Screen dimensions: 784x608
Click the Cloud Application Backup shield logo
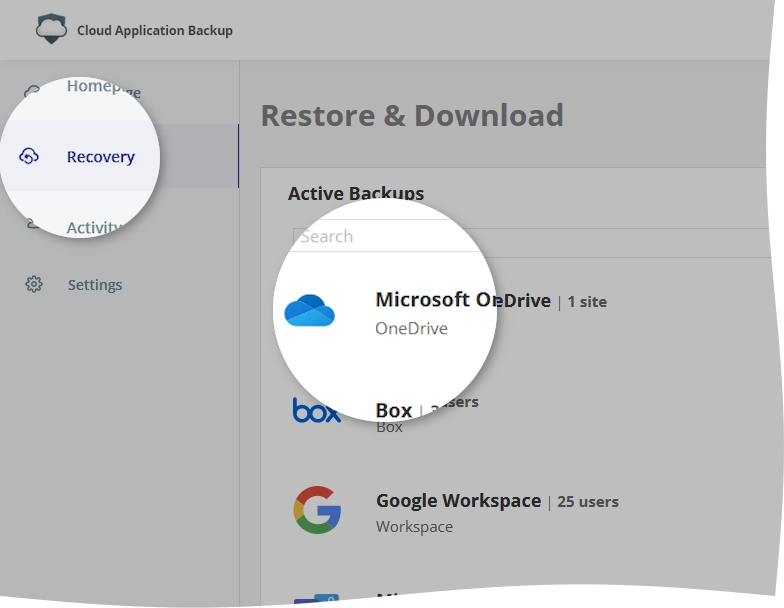click(x=51, y=29)
